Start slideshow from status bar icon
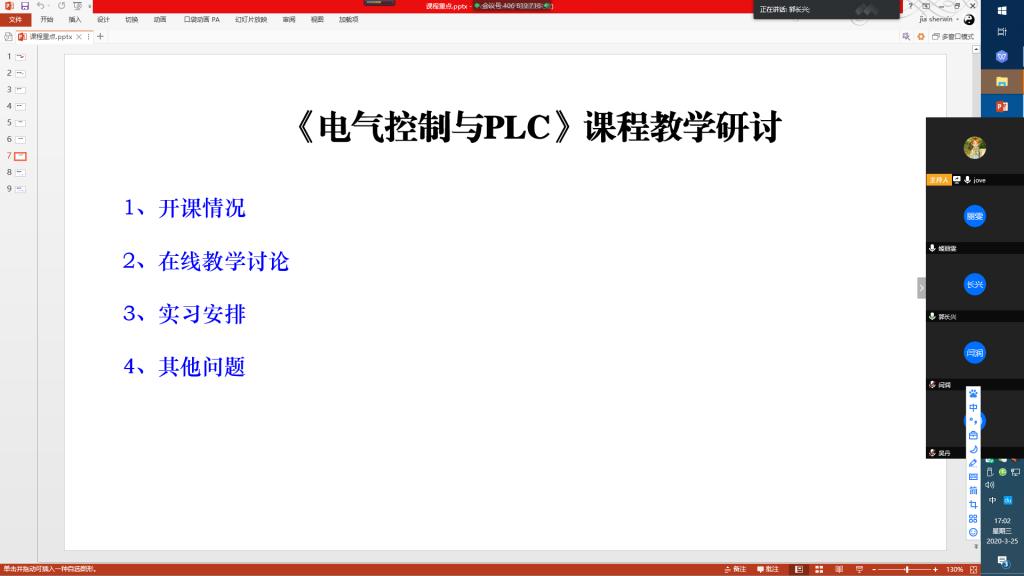 click(856, 569)
